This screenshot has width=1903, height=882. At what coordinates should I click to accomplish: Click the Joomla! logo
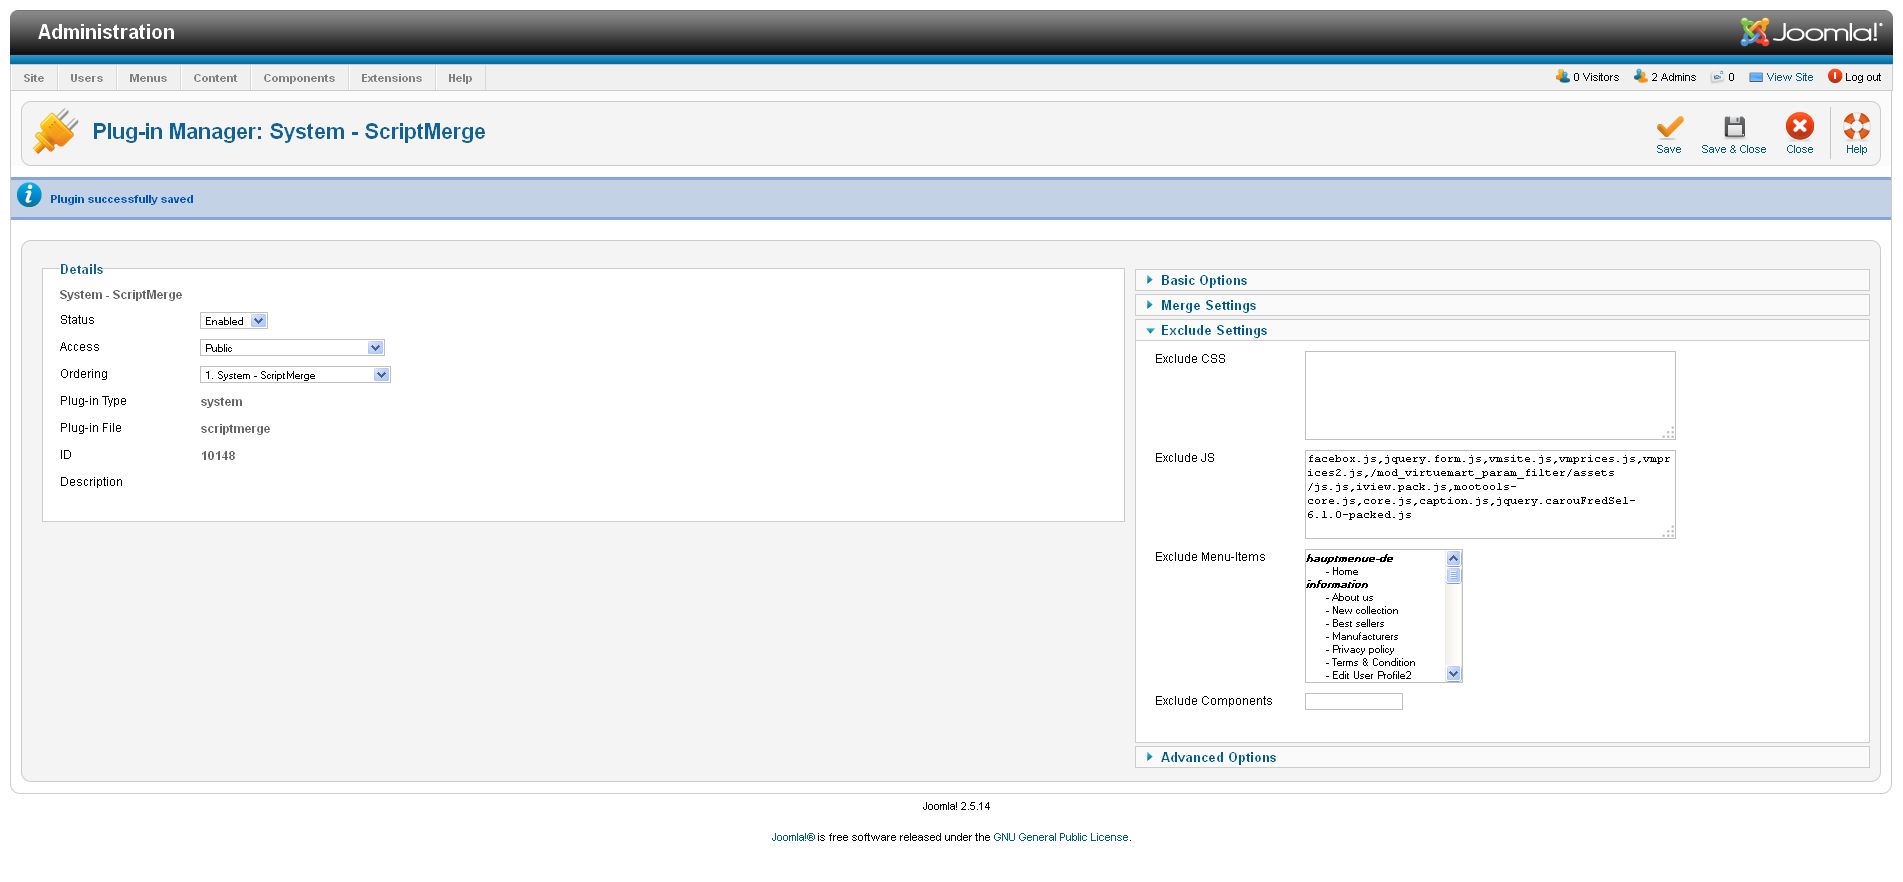coord(1809,32)
